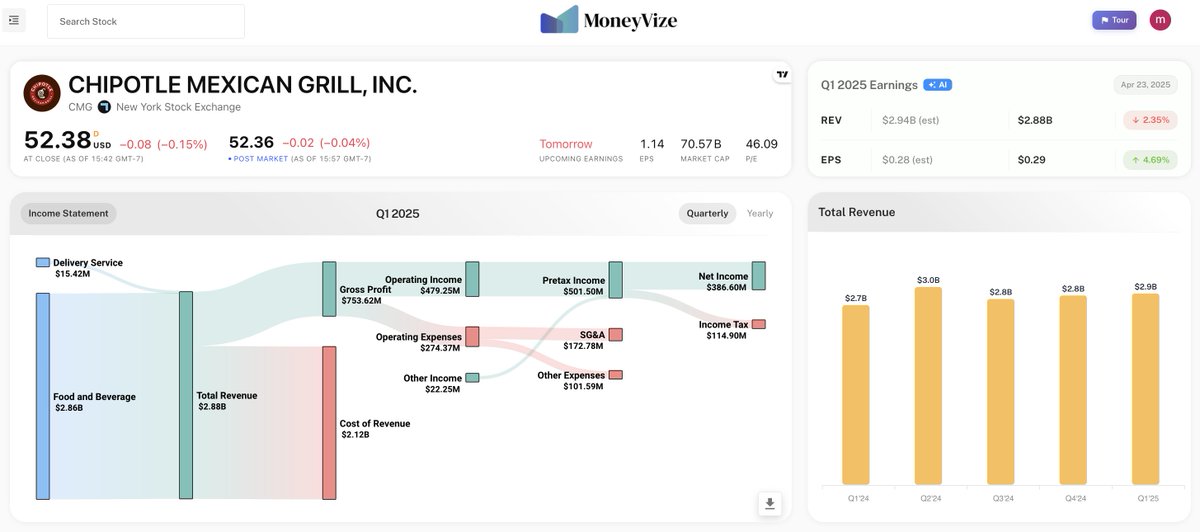The image size is (1200, 532).
Task: Click the Total Revenue chart title
Action: 857,212
